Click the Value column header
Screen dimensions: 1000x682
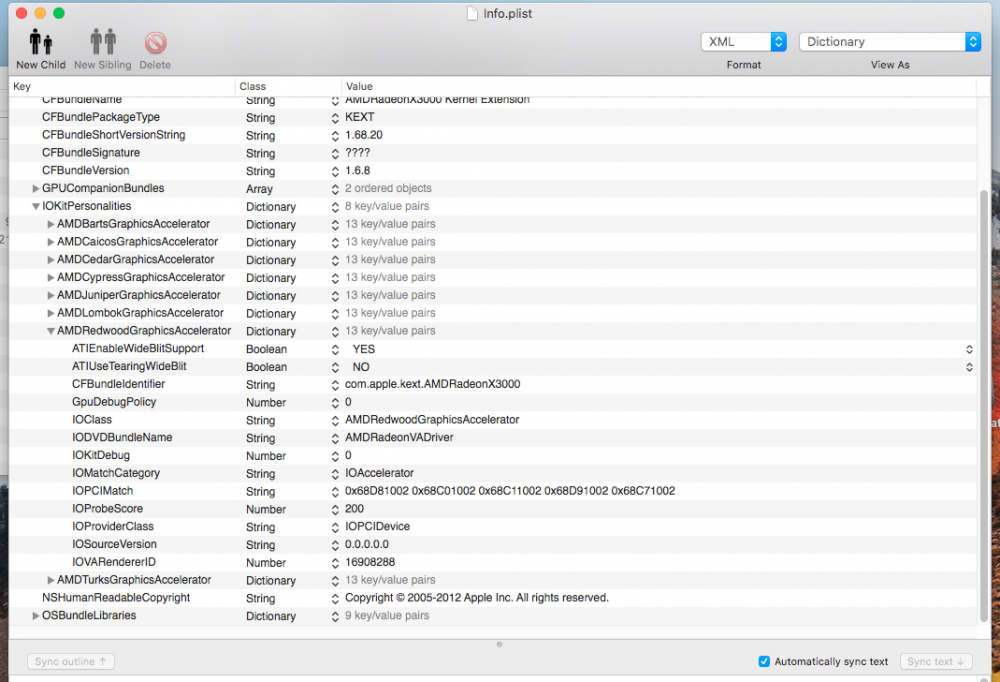point(659,86)
